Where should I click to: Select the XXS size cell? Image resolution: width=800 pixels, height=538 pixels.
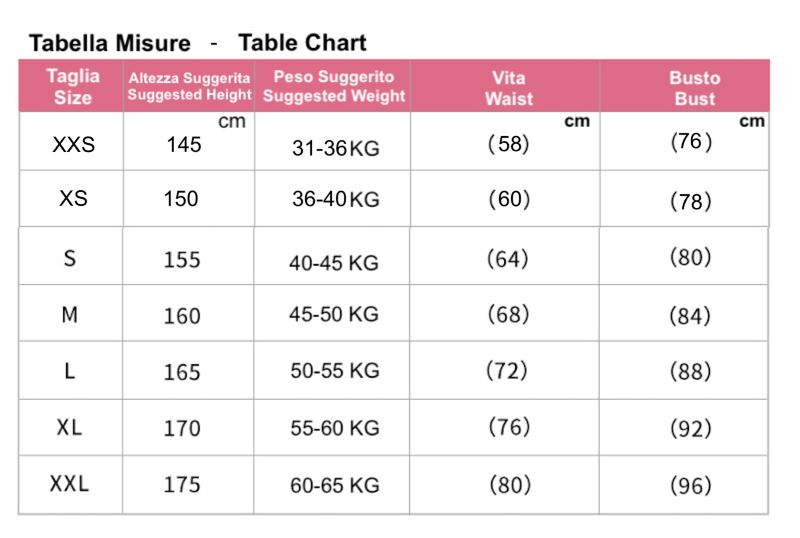[73, 145]
